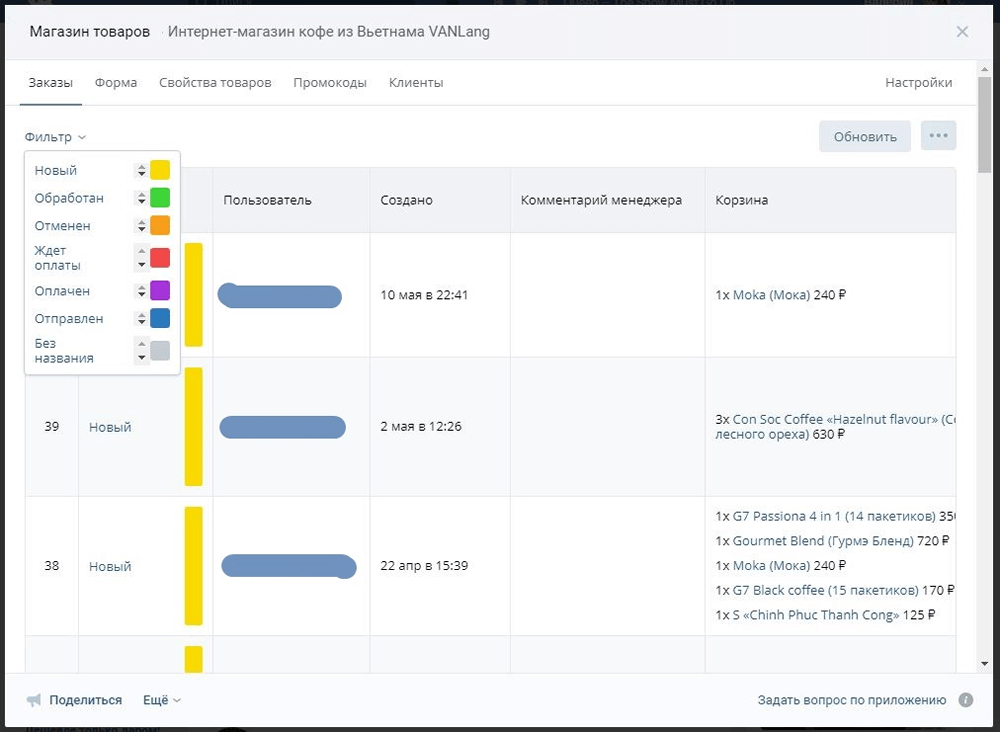Click the 10 мая в 22:41 date

(x=424, y=295)
